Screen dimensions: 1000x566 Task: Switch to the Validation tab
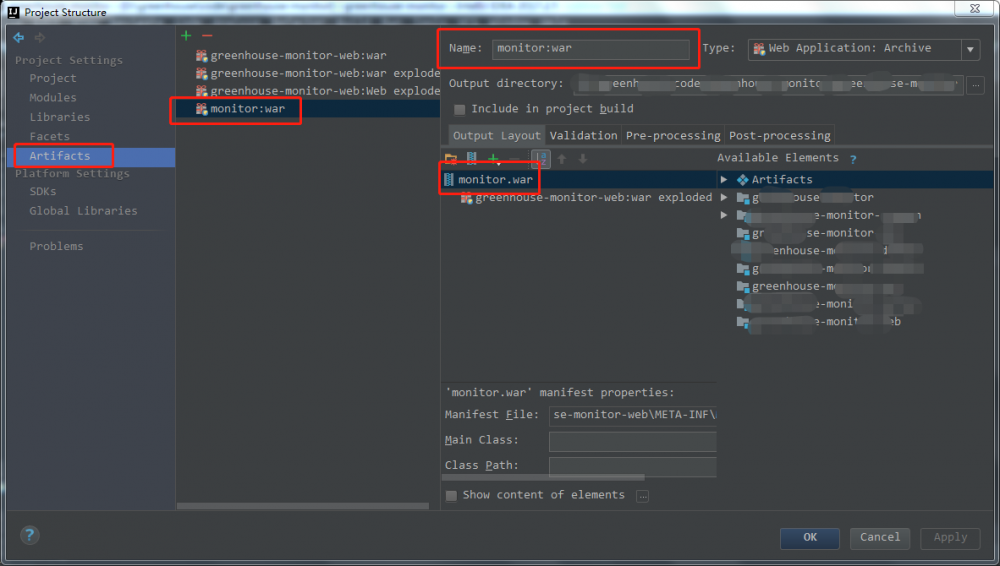[x=584, y=135]
